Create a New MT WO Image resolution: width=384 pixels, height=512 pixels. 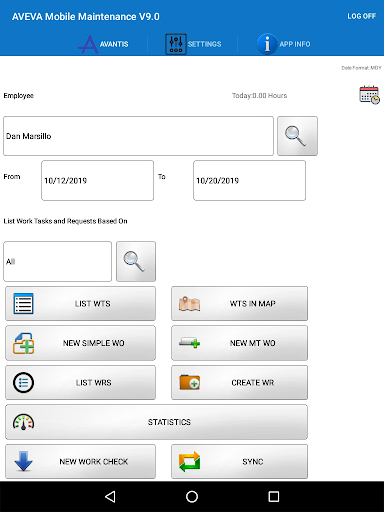[x=239, y=343]
